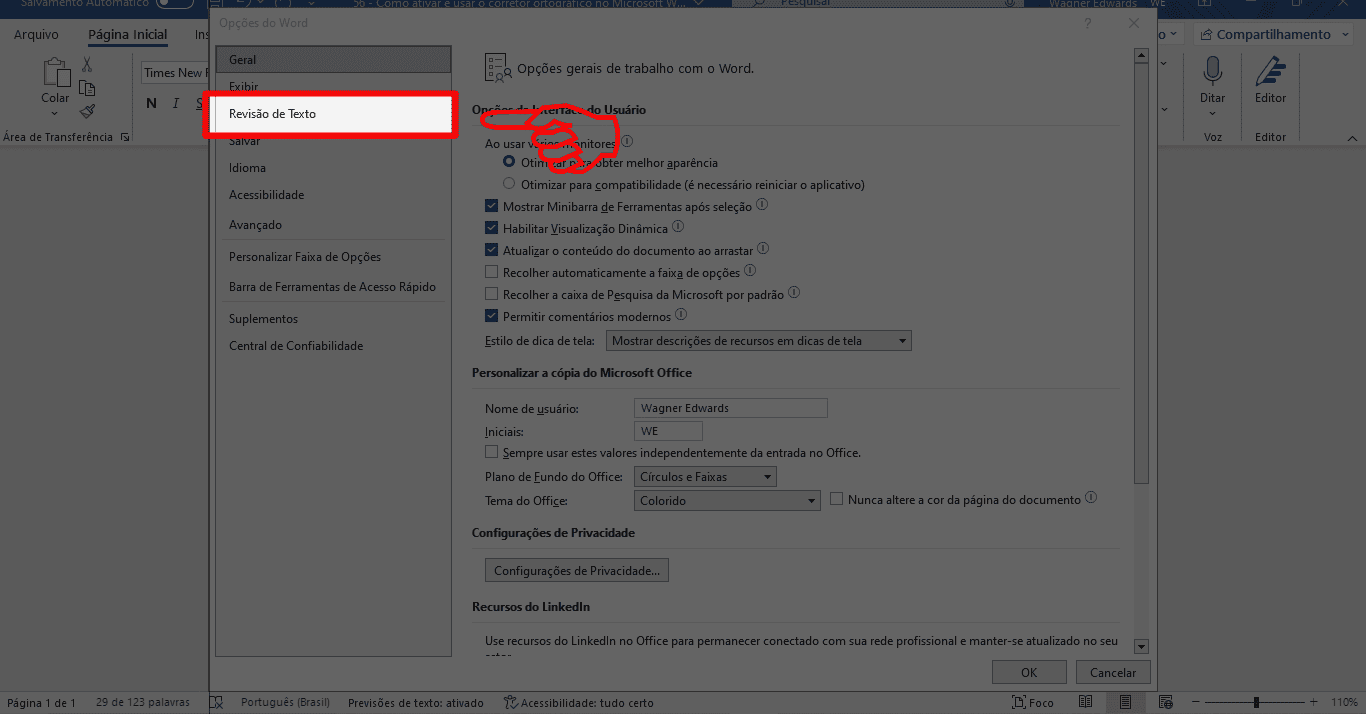
Task: Expand Área de Transferência dialog launcher
Action: (125, 137)
